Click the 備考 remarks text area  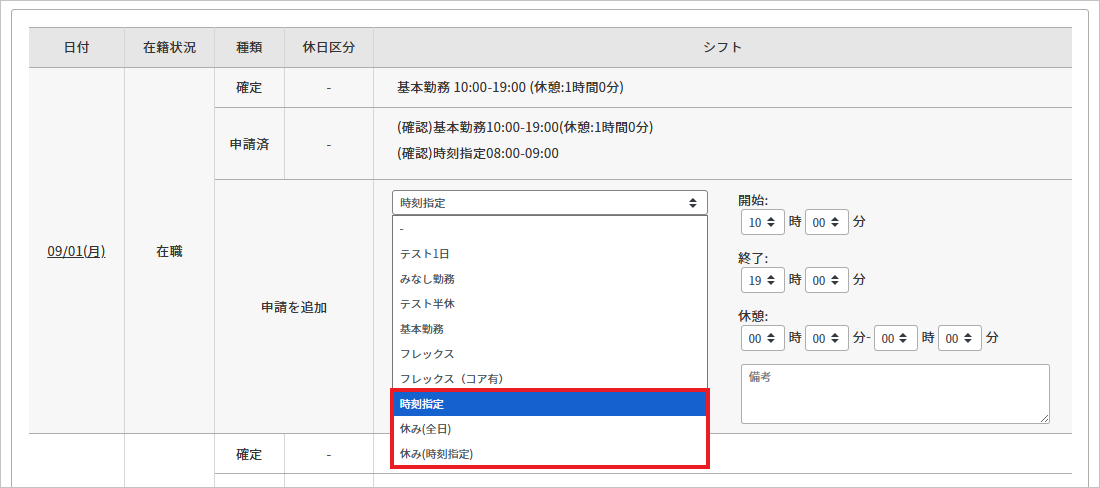point(895,393)
